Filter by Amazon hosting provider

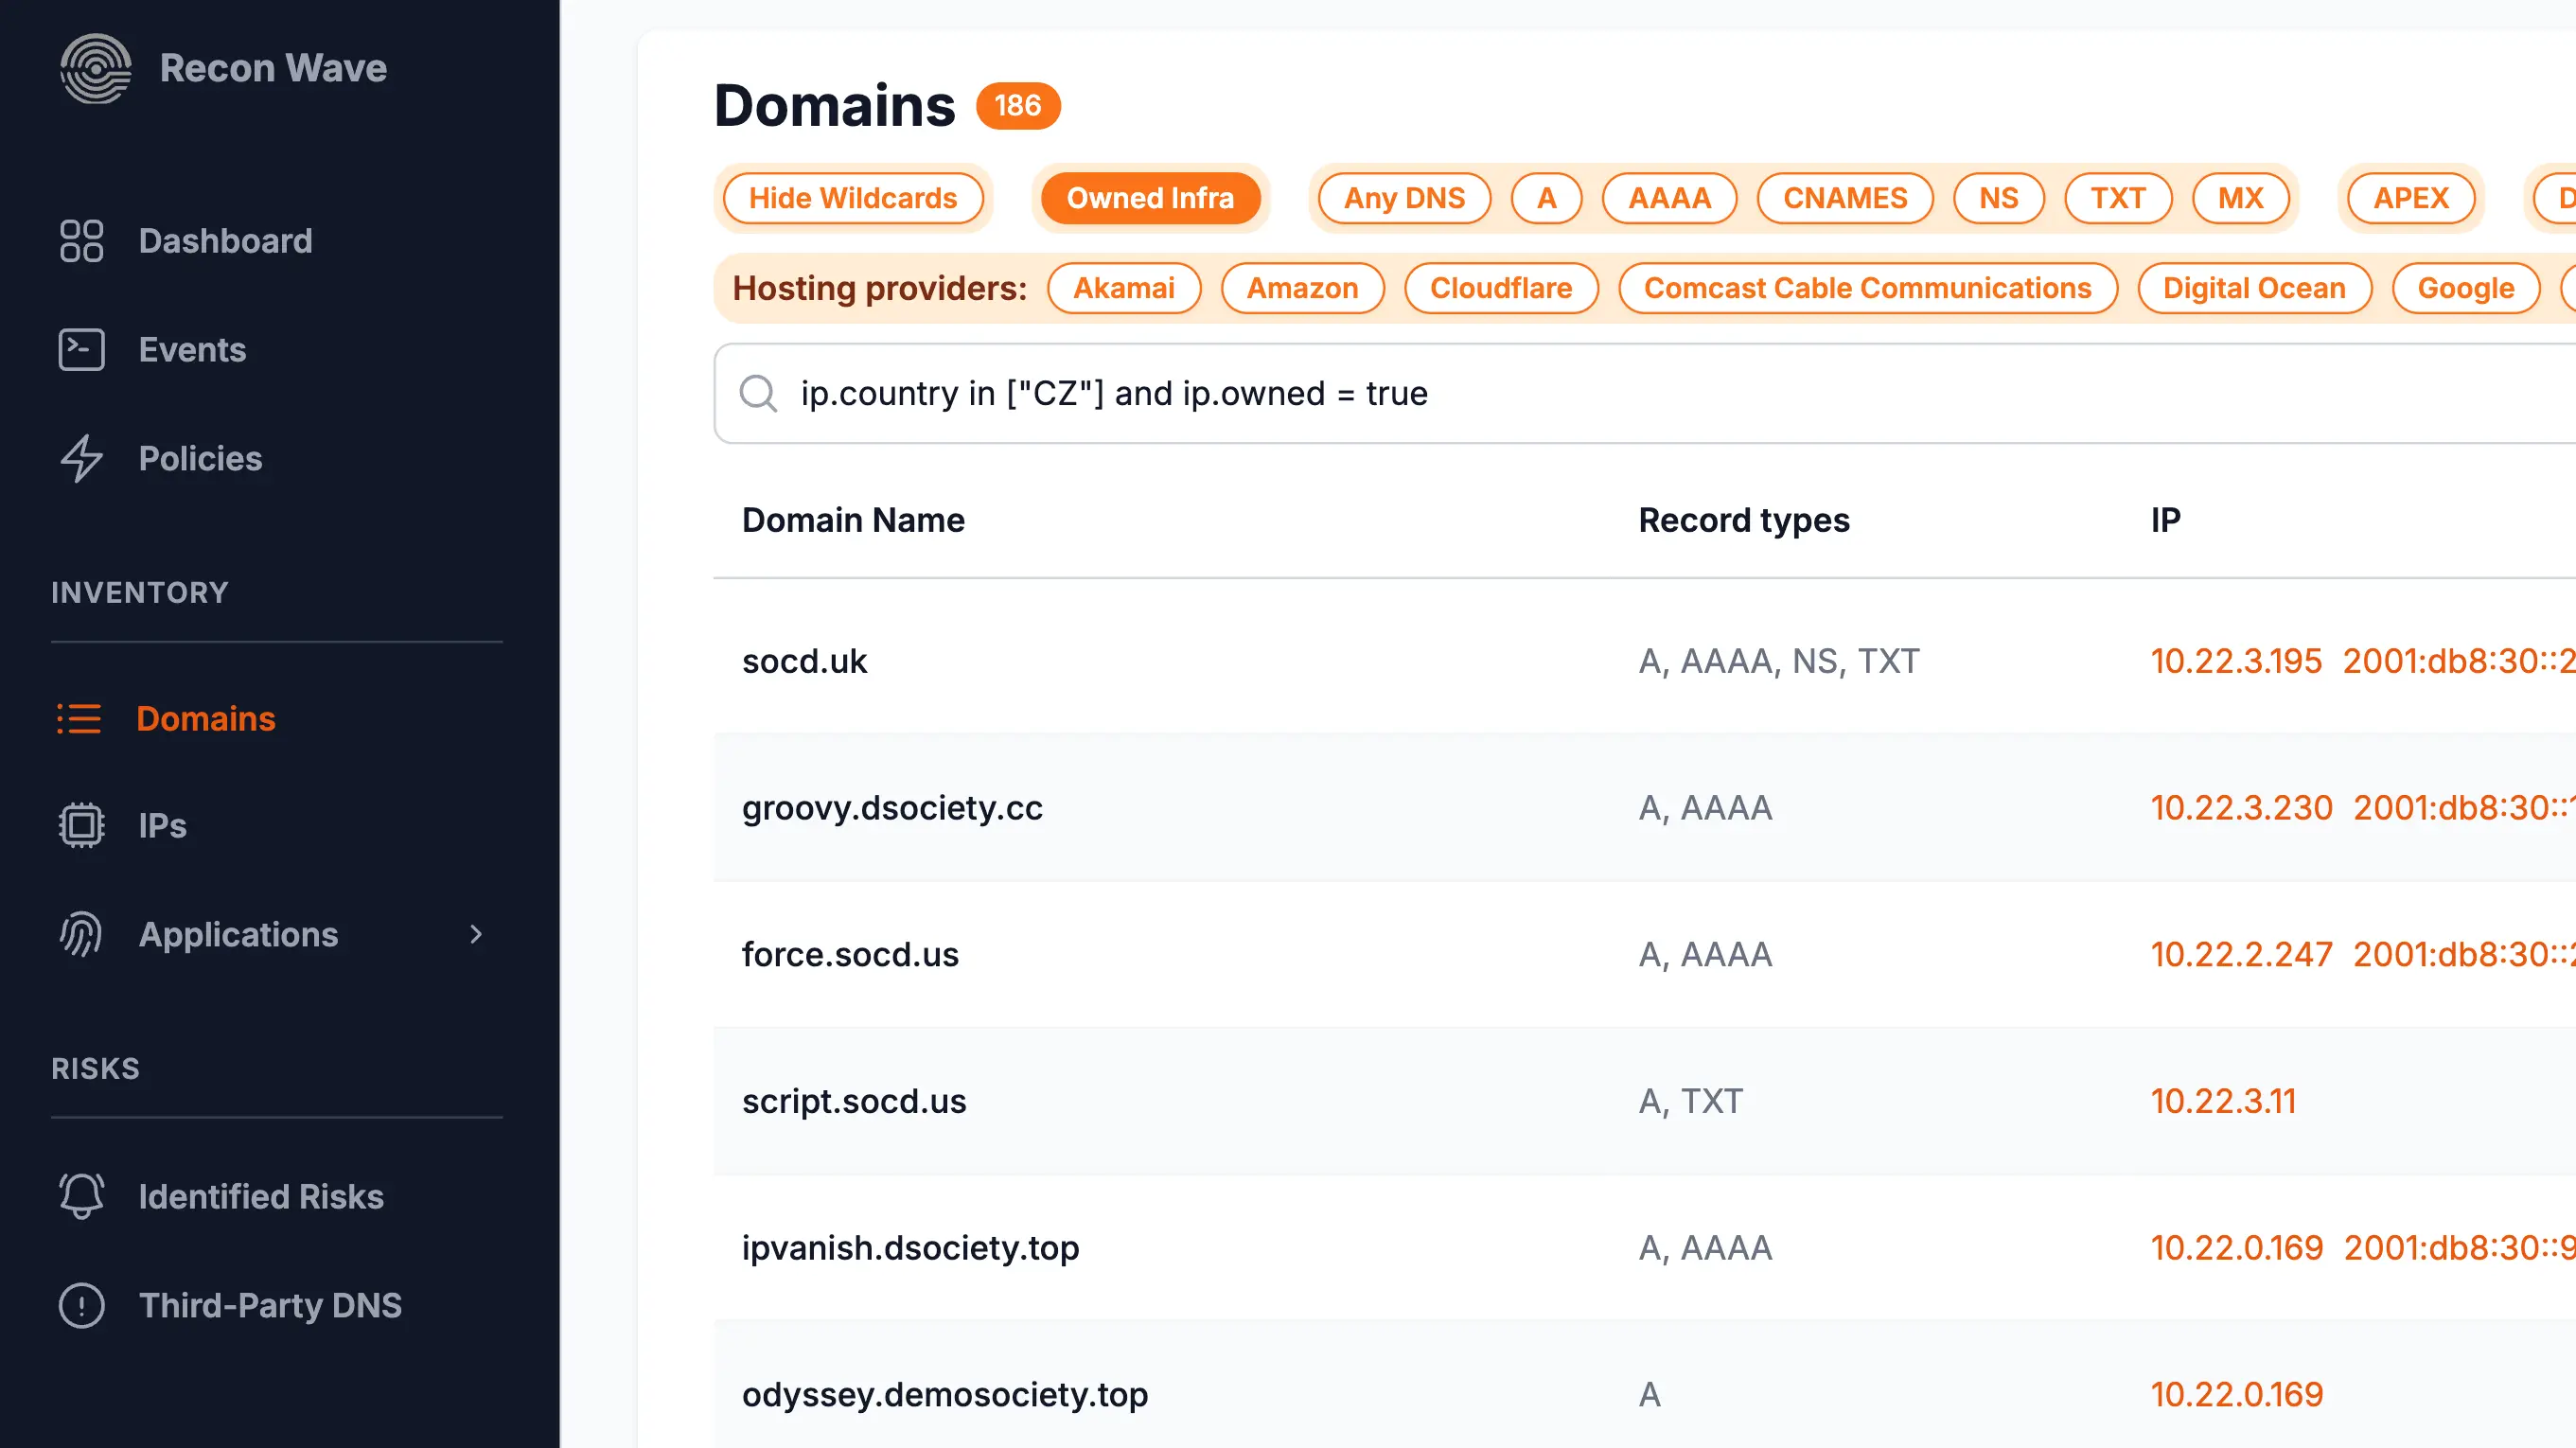(x=1302, y=288)
